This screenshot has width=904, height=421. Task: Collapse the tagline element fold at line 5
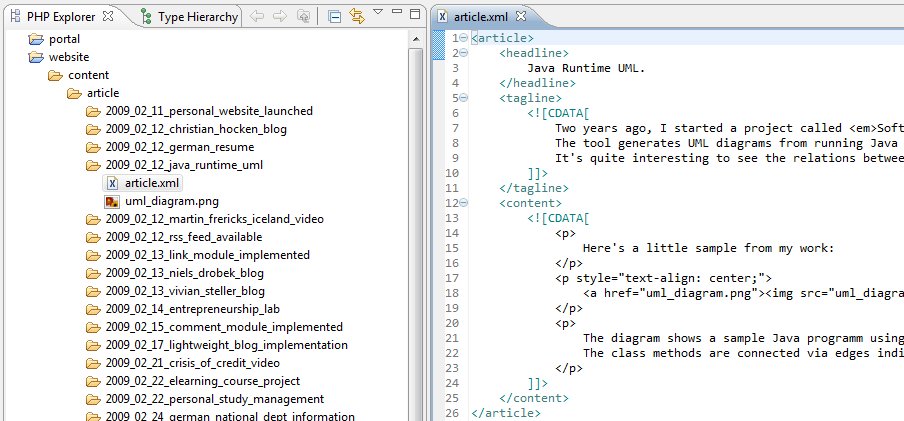(464, 98)
